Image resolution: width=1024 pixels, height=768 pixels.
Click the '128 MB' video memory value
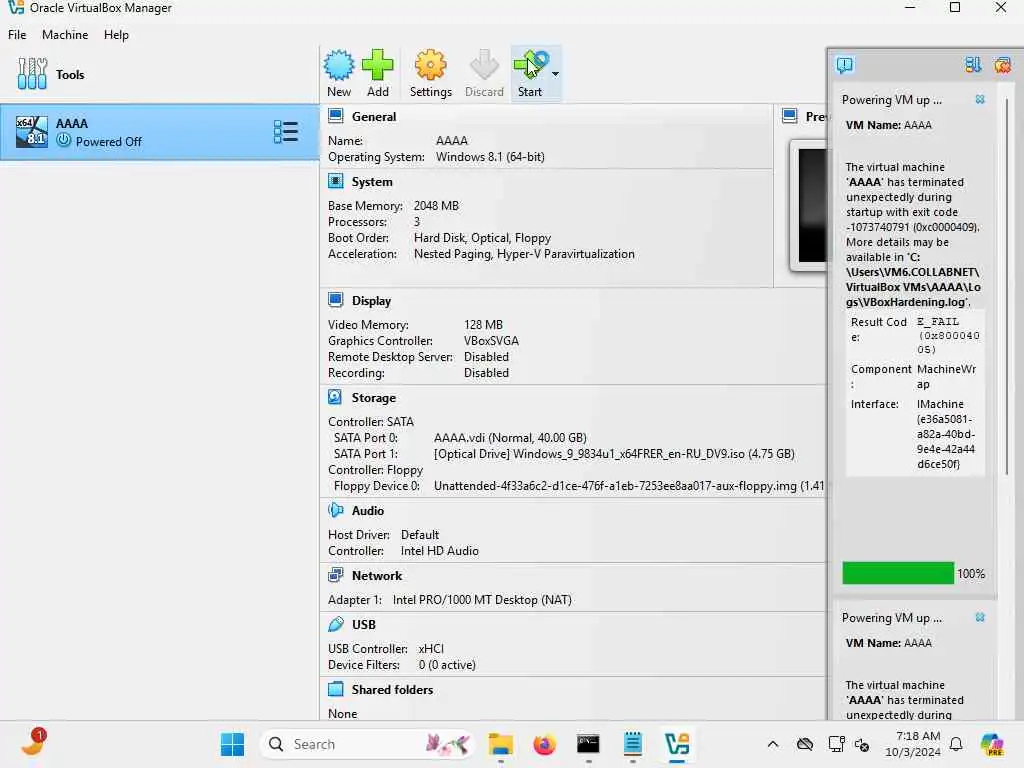click(483, 325)
